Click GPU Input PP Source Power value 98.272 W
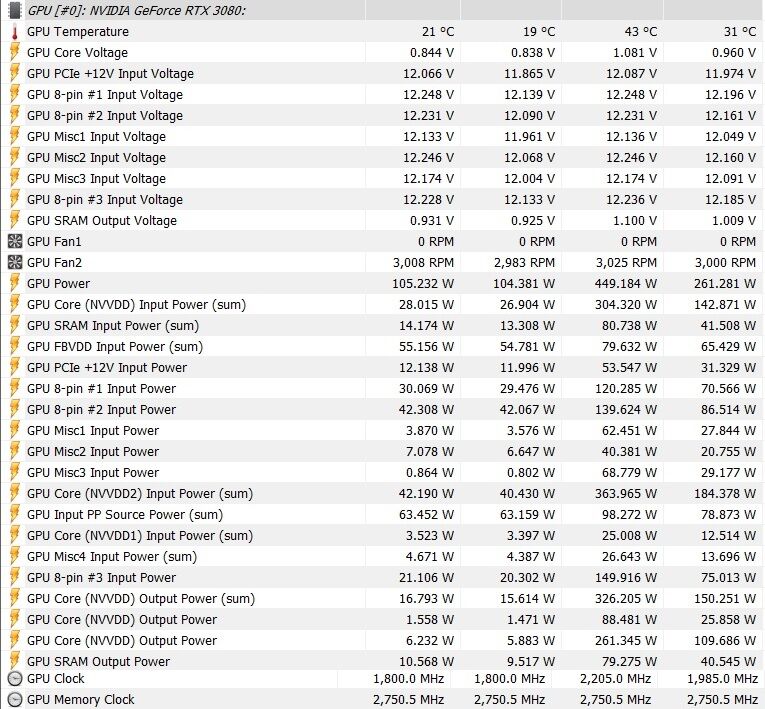This screenshot has height=709, width=765. point(629,514)
